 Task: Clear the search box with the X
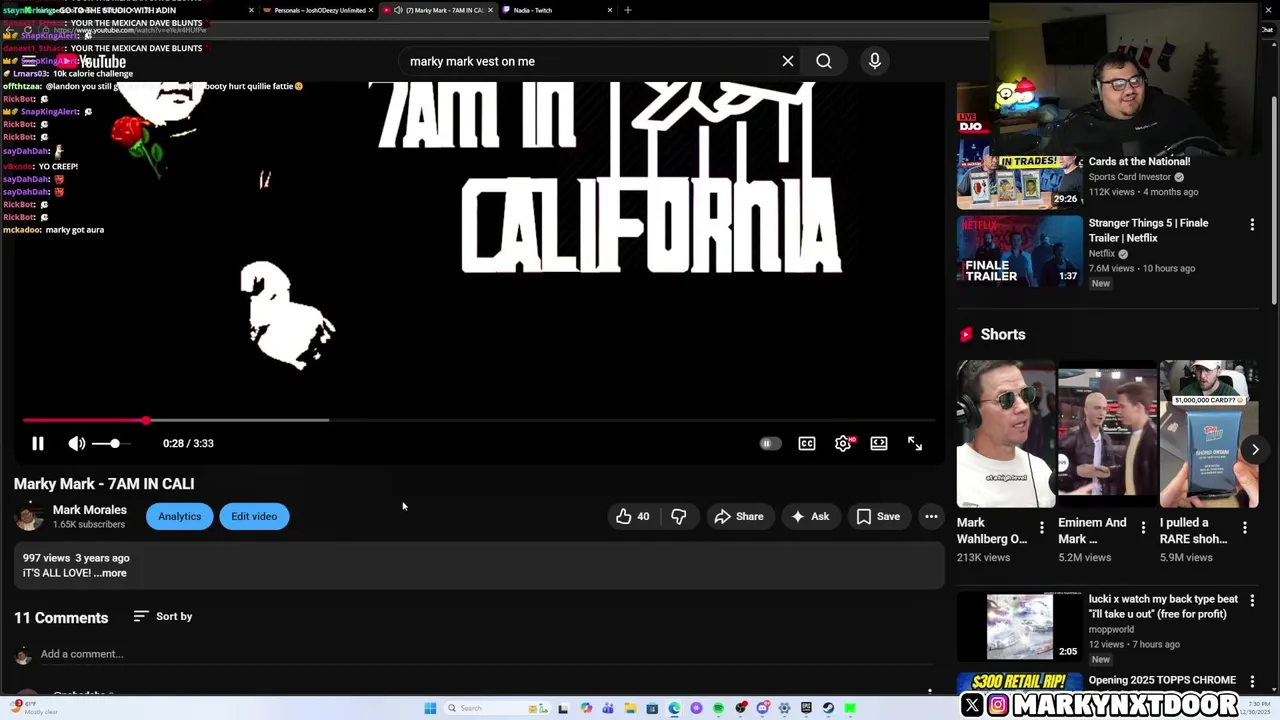tap(788, 61)
